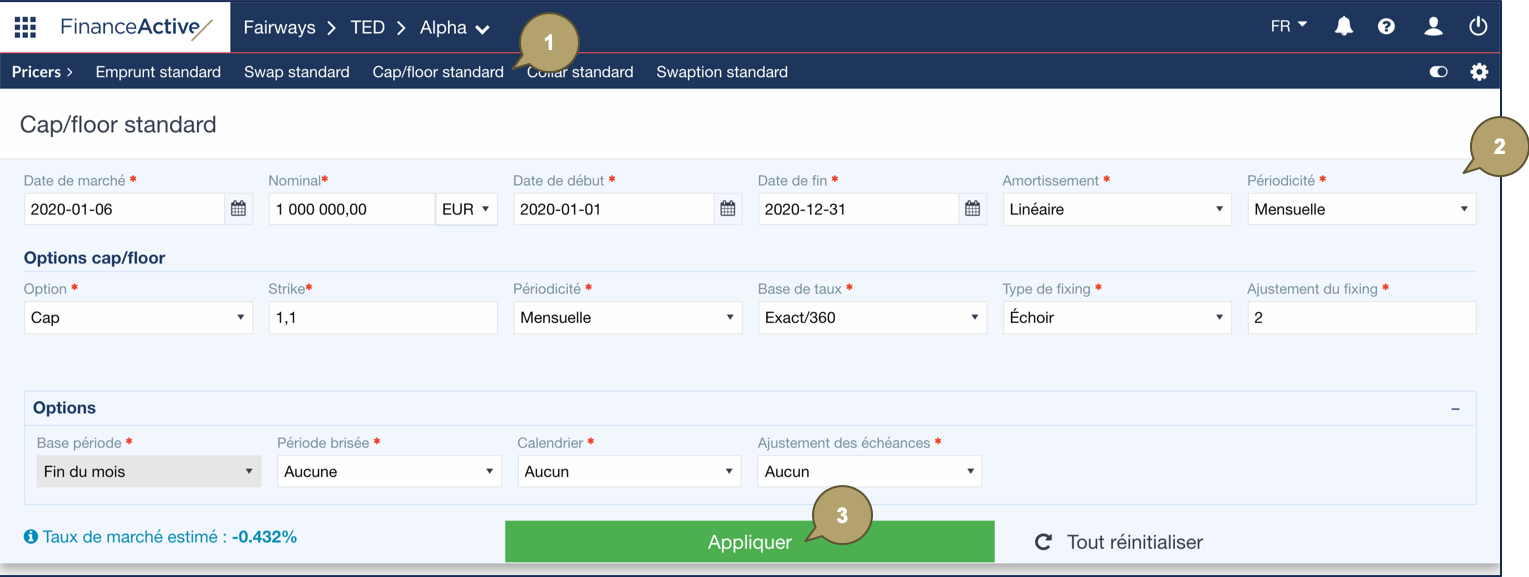This screenshot has width=1529, height=577.
Task: Go to Swap standard pricer
Action: [296, 72]
